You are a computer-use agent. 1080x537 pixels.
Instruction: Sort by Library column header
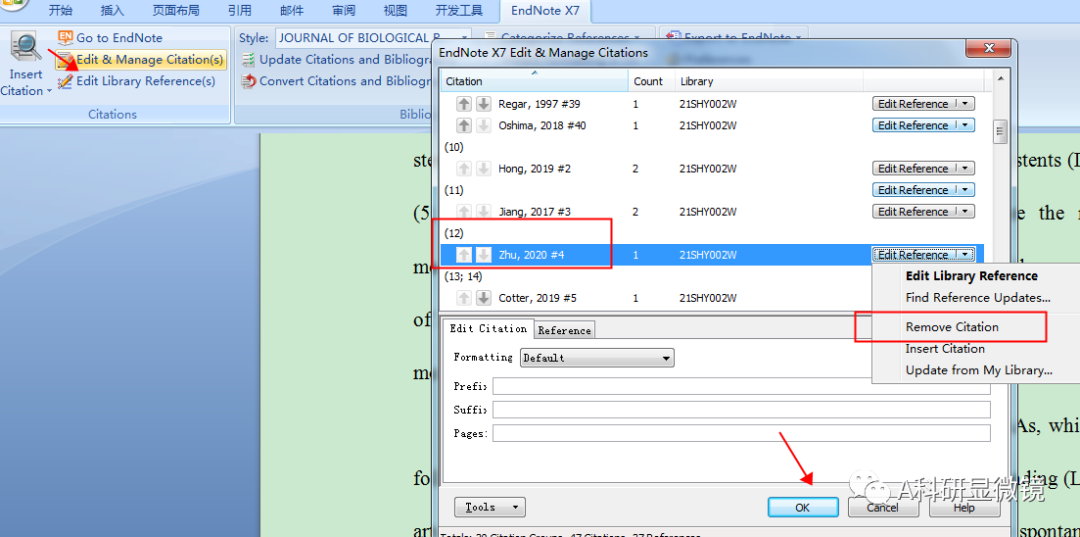pos(769,81)
